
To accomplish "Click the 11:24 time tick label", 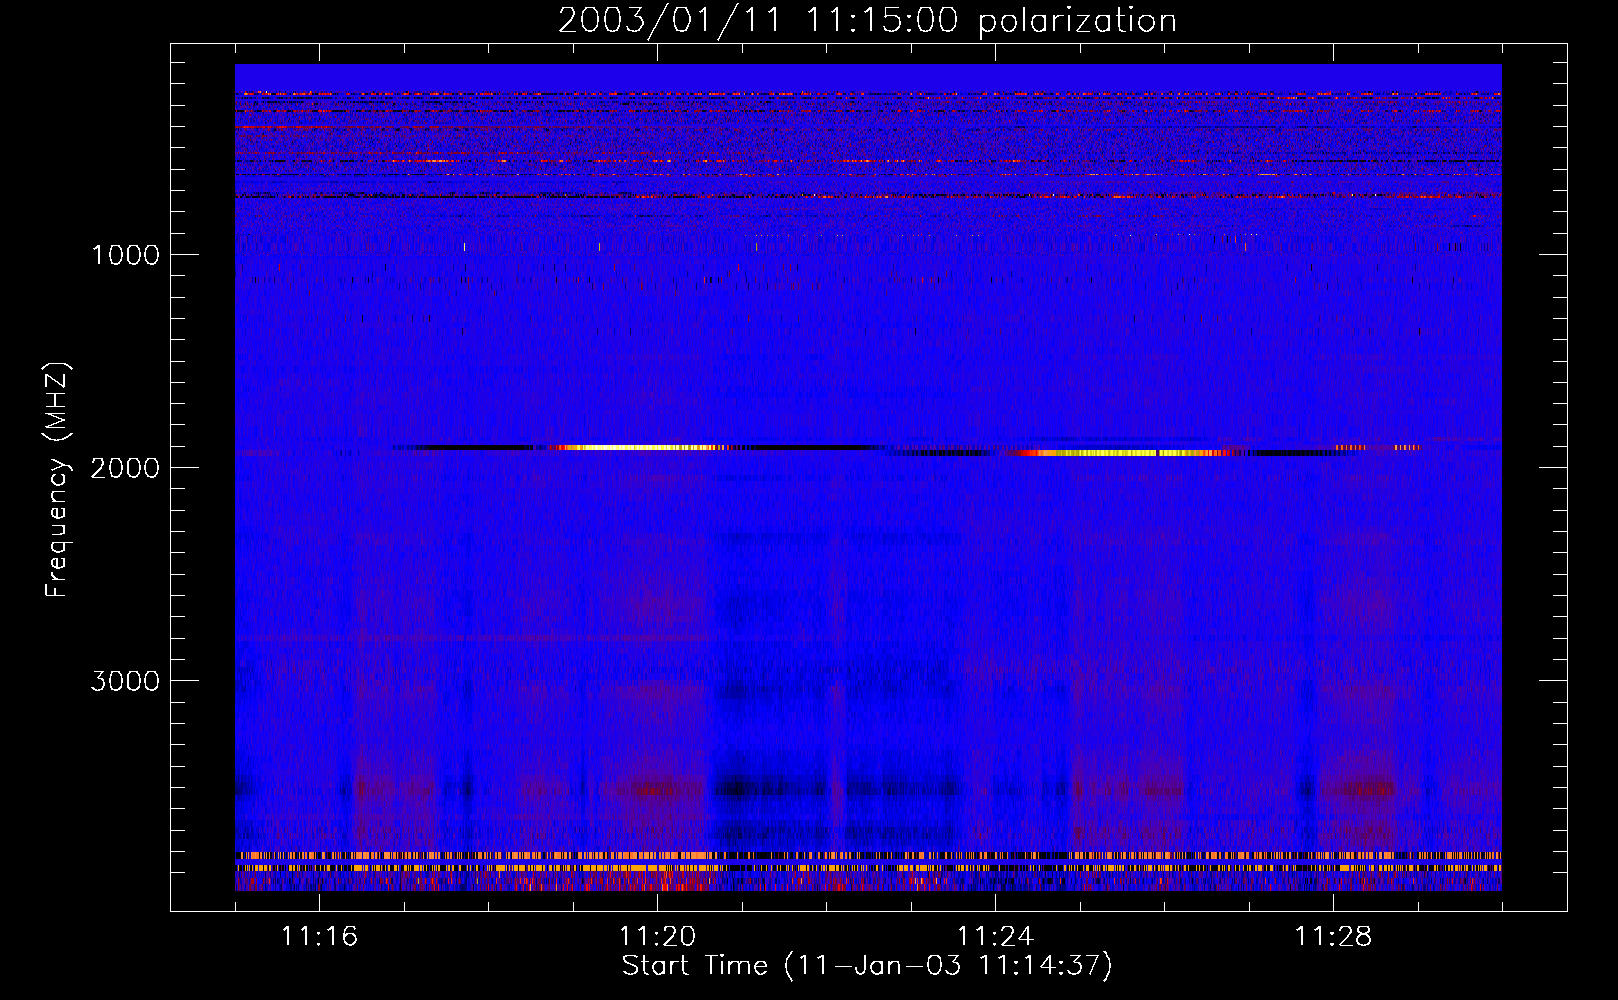I will click(x=995, y=937).
